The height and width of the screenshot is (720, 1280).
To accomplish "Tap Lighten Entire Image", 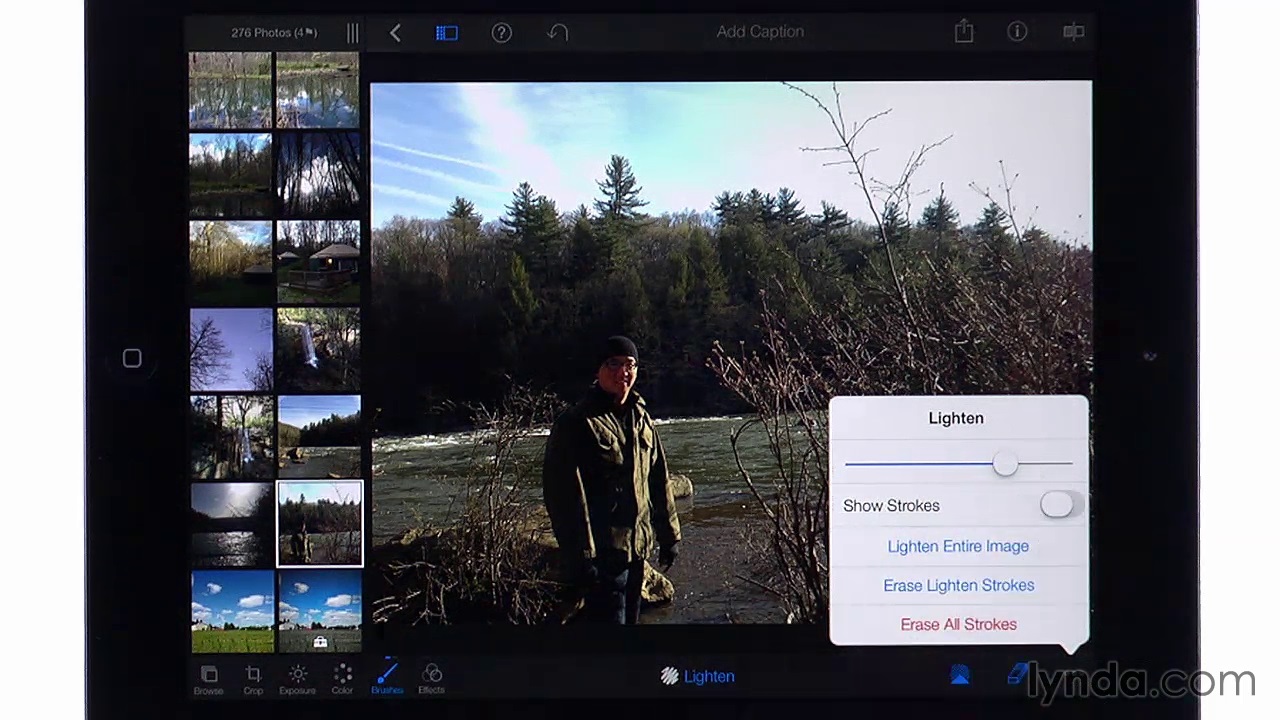I will [958, 546].
